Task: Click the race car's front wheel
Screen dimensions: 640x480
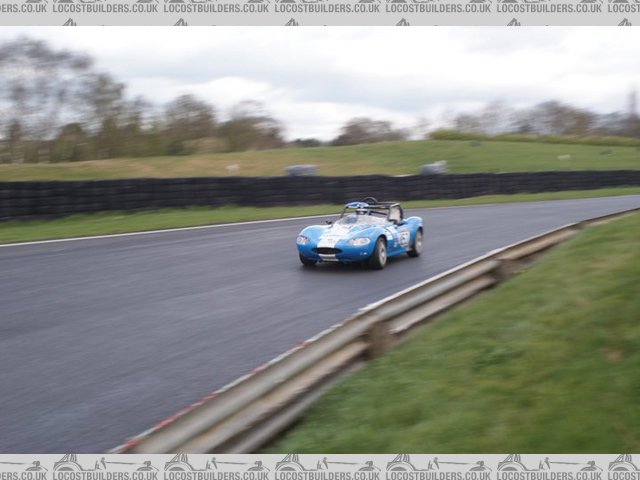Action: 379,254
